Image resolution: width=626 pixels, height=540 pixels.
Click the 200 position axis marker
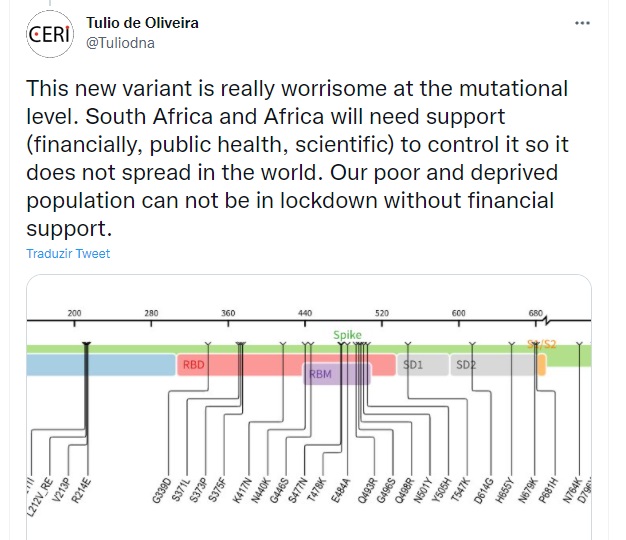tap(75, 313)
